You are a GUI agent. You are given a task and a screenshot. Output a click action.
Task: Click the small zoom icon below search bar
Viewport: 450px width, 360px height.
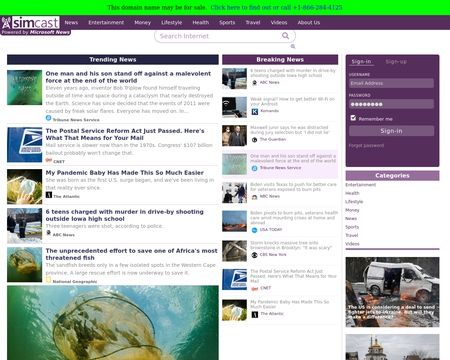[293, 46]
